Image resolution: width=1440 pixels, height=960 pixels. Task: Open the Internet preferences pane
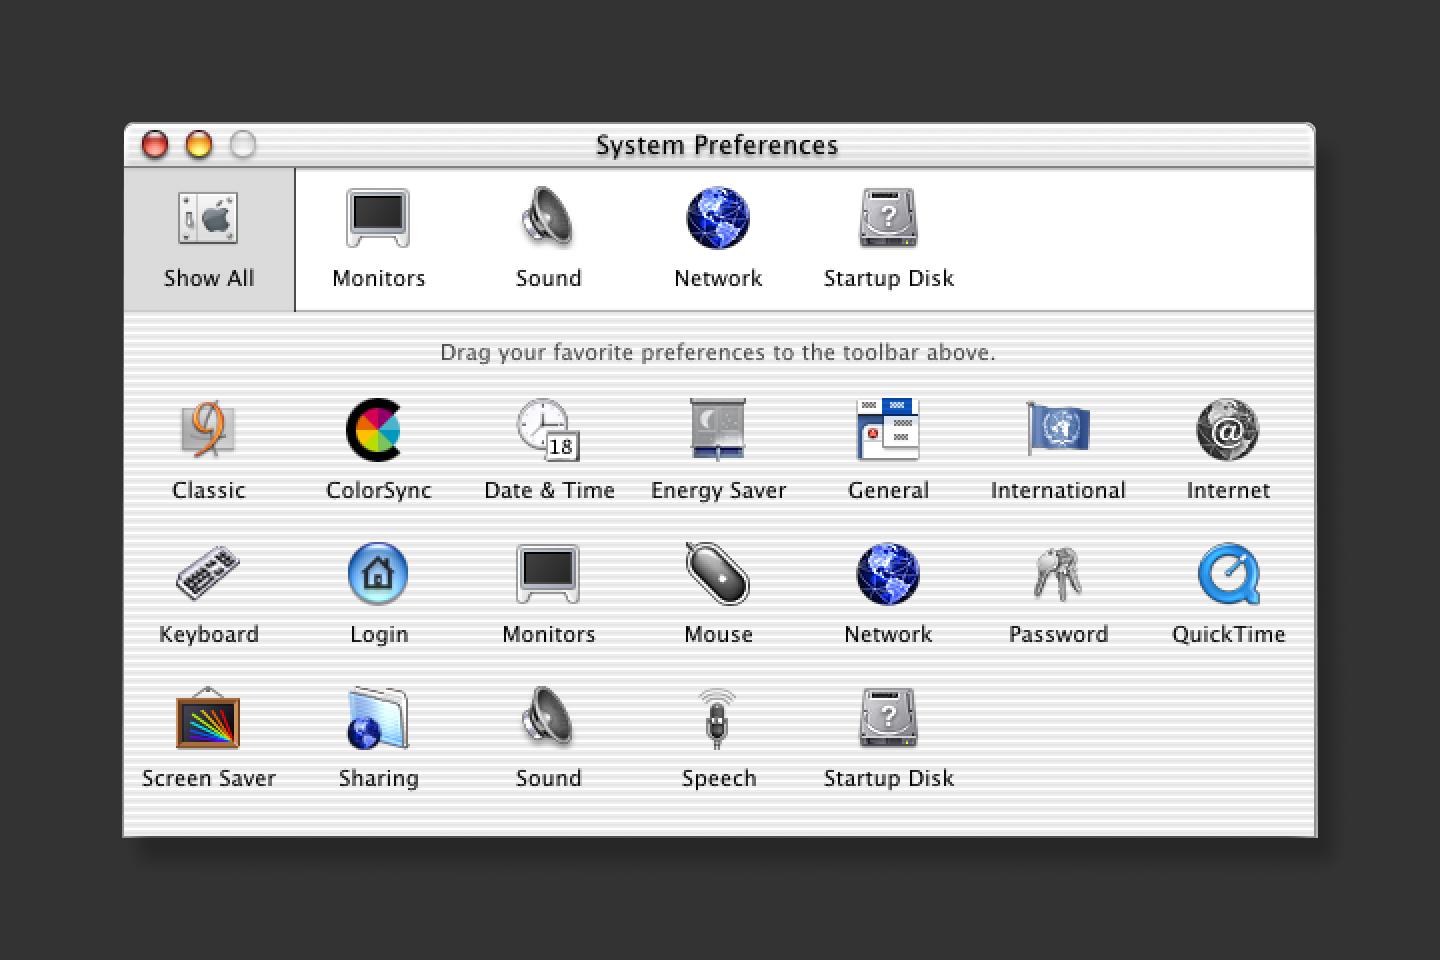tap(1227, 432)
